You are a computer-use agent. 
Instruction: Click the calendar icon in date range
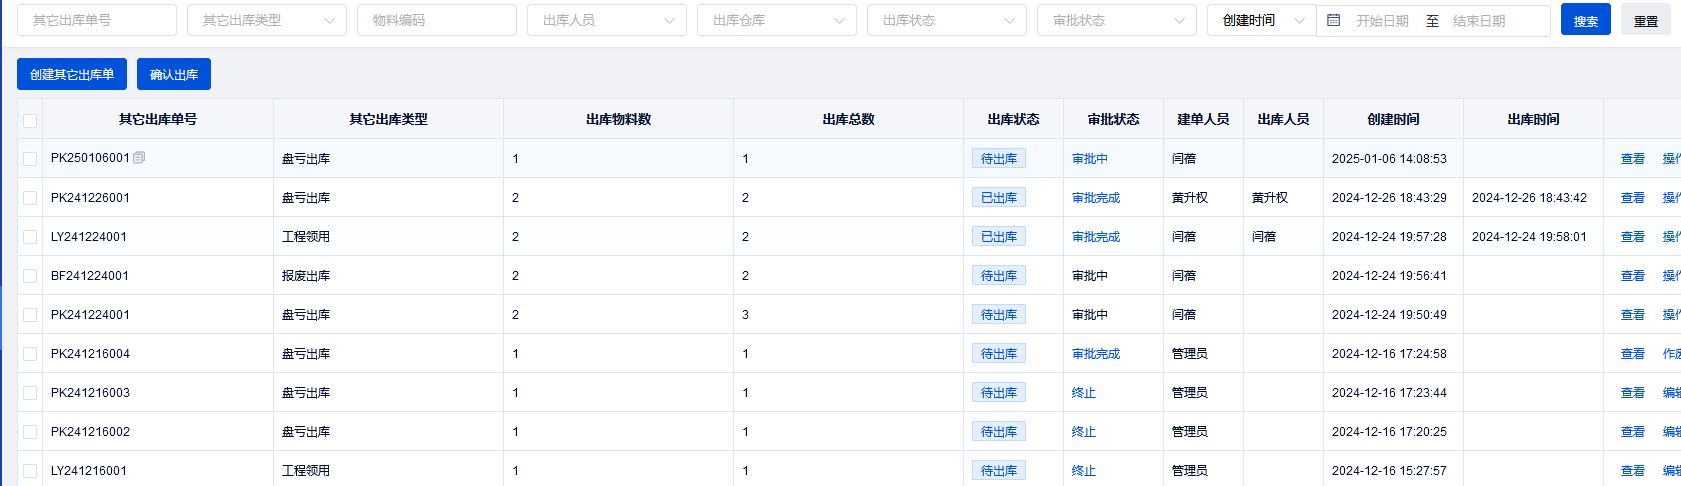pyautogui.click(x=1333, y=20)
